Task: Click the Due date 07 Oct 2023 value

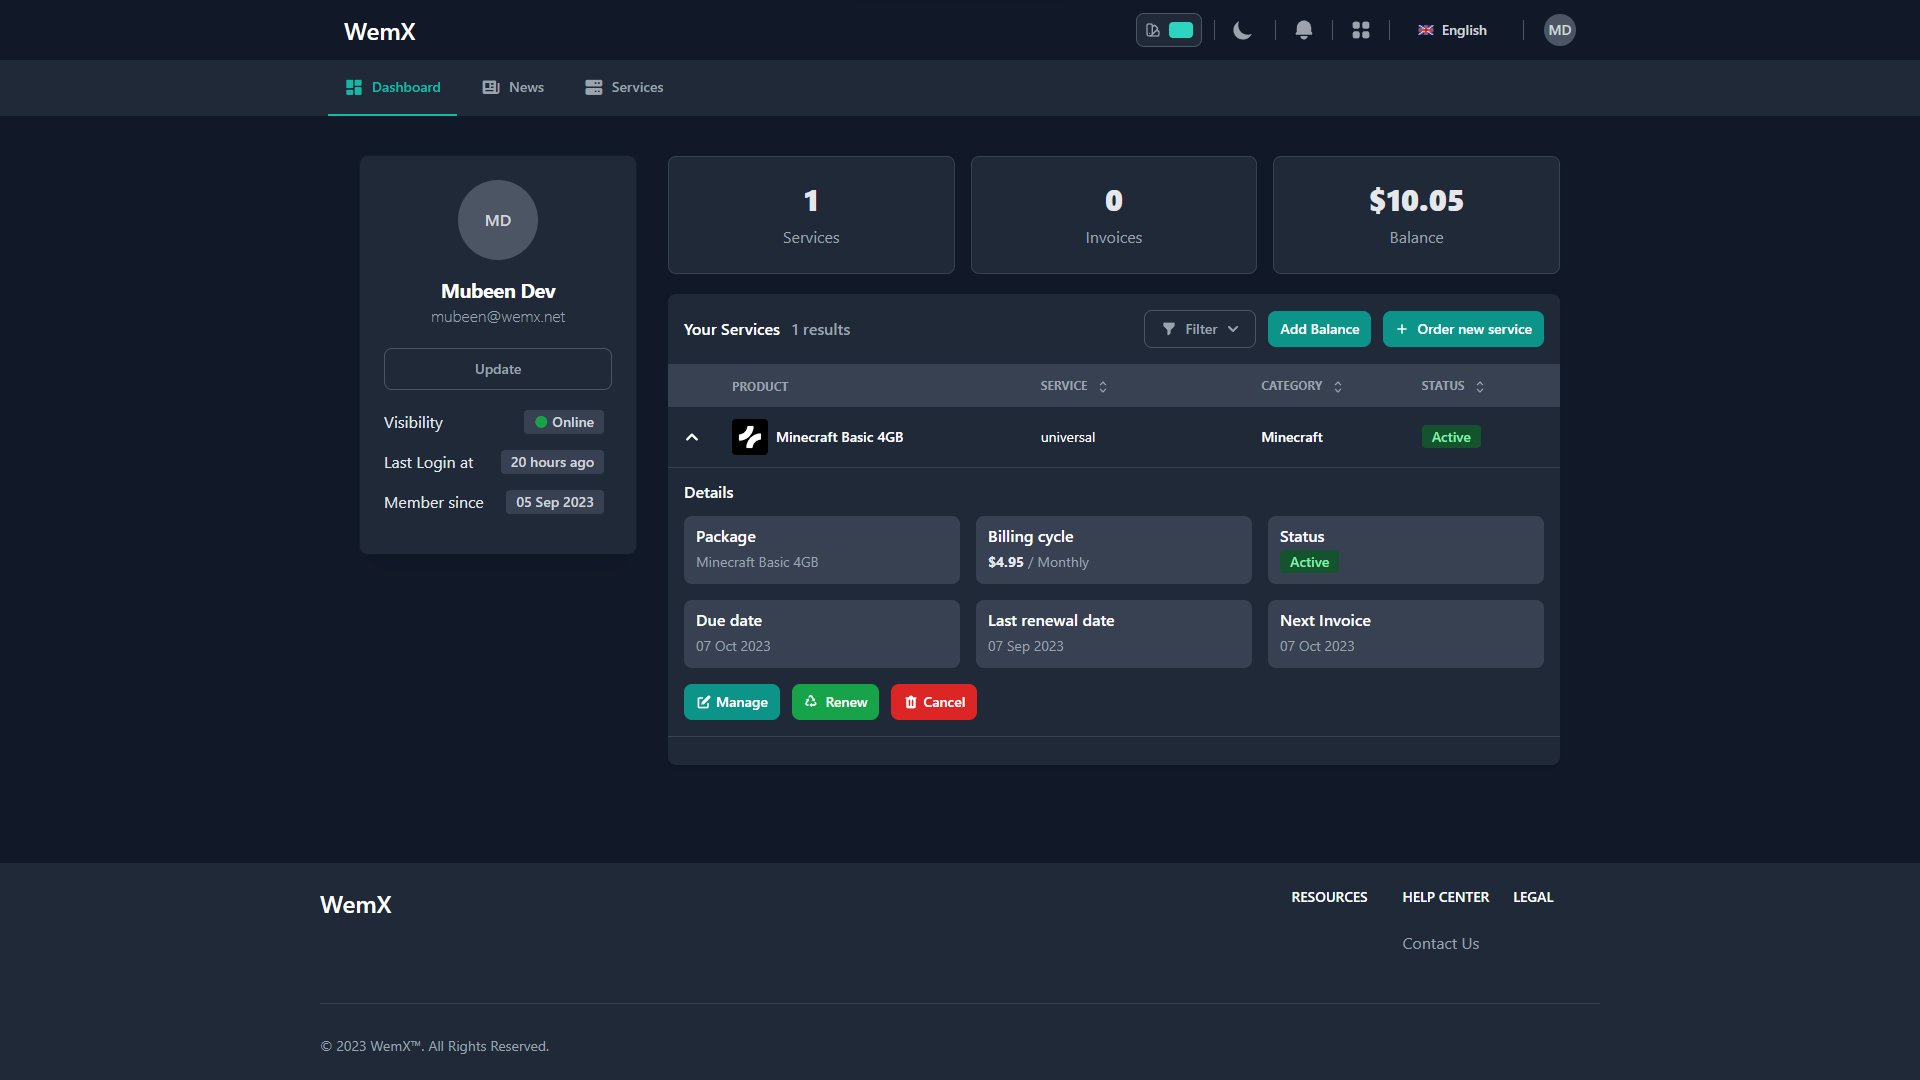Action: click(733, 646)
